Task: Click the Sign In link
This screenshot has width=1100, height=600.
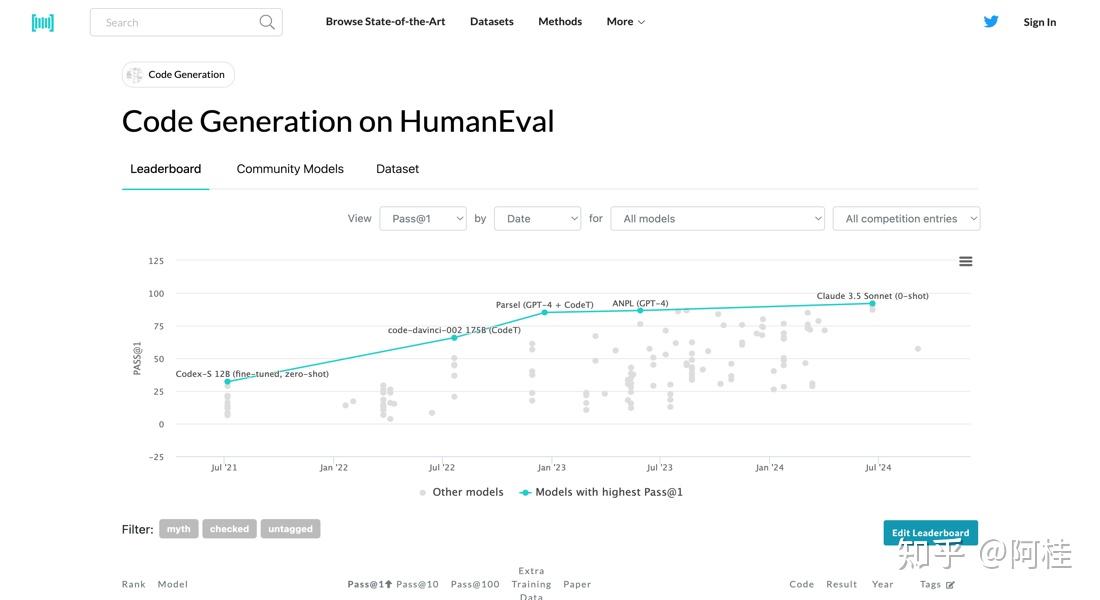Action: [1039, 22]
